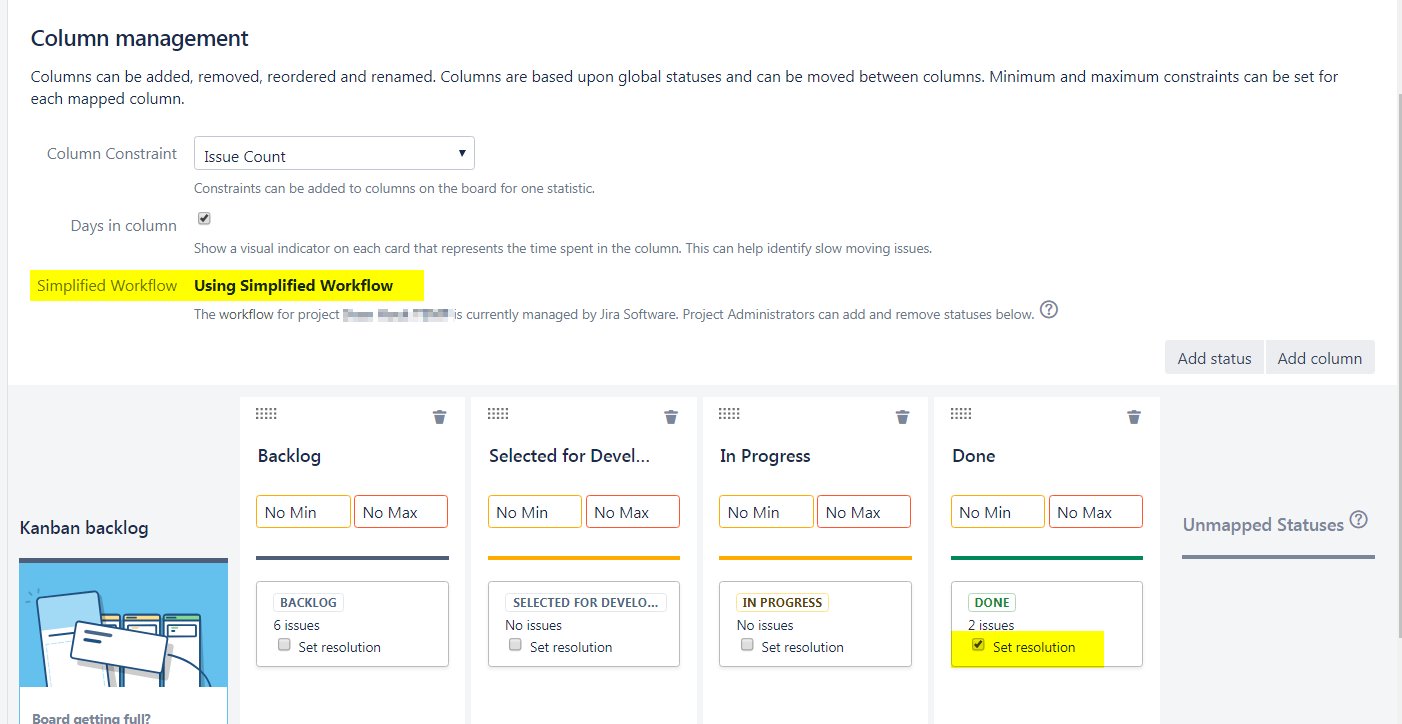Open the Column Constraint Issue Count dropdown
Viewport: 1402px width, 724px height.
pyautogui.click(x=334, y=154)
